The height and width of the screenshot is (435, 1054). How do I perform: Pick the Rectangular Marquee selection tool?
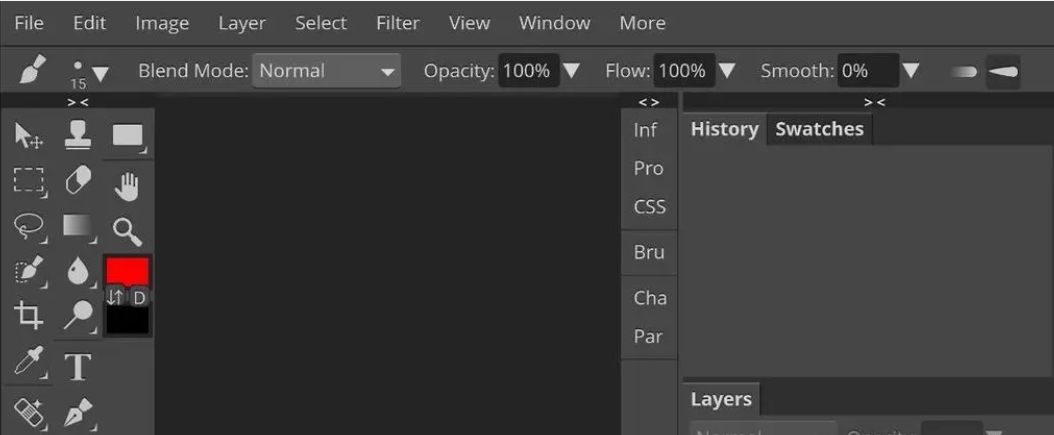pos(29,180)
